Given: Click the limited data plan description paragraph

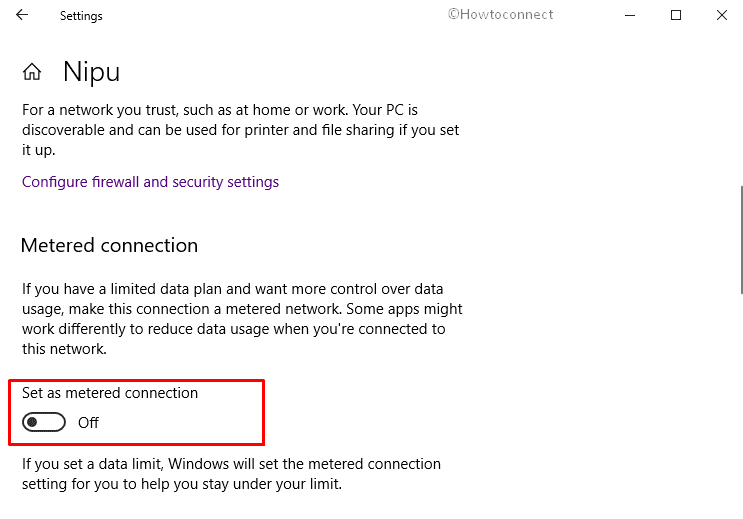Looking at the screenshot, I should click(242, 319).
